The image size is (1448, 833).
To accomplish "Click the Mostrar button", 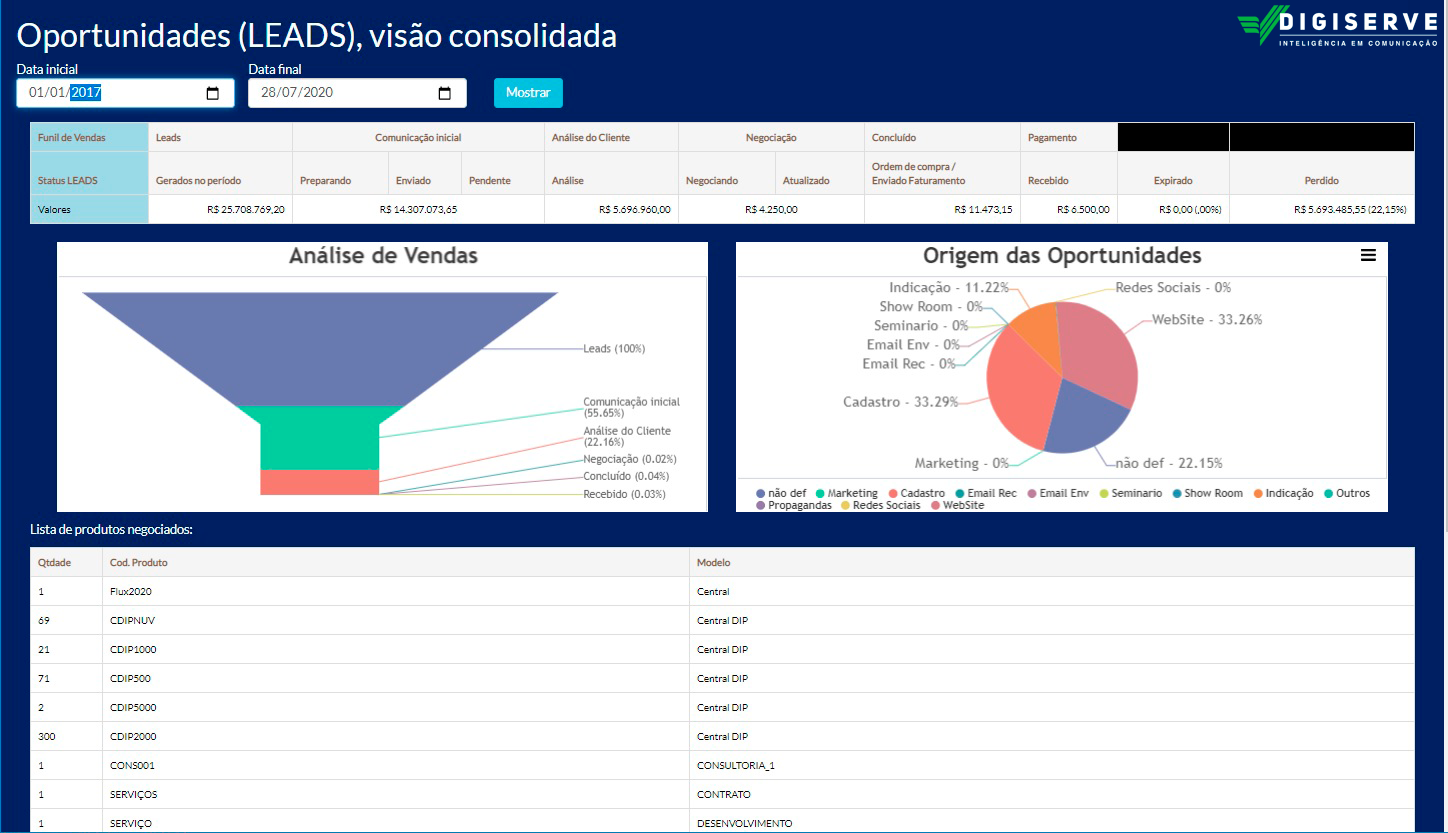I will (528, 93).
